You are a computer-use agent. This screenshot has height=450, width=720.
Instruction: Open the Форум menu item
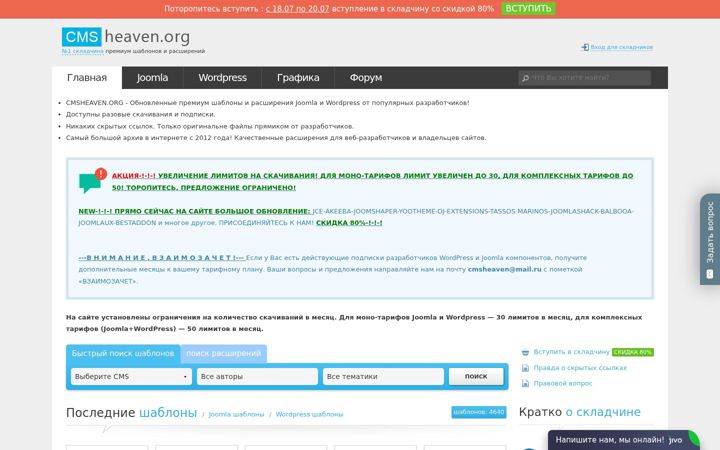(366, 78)
